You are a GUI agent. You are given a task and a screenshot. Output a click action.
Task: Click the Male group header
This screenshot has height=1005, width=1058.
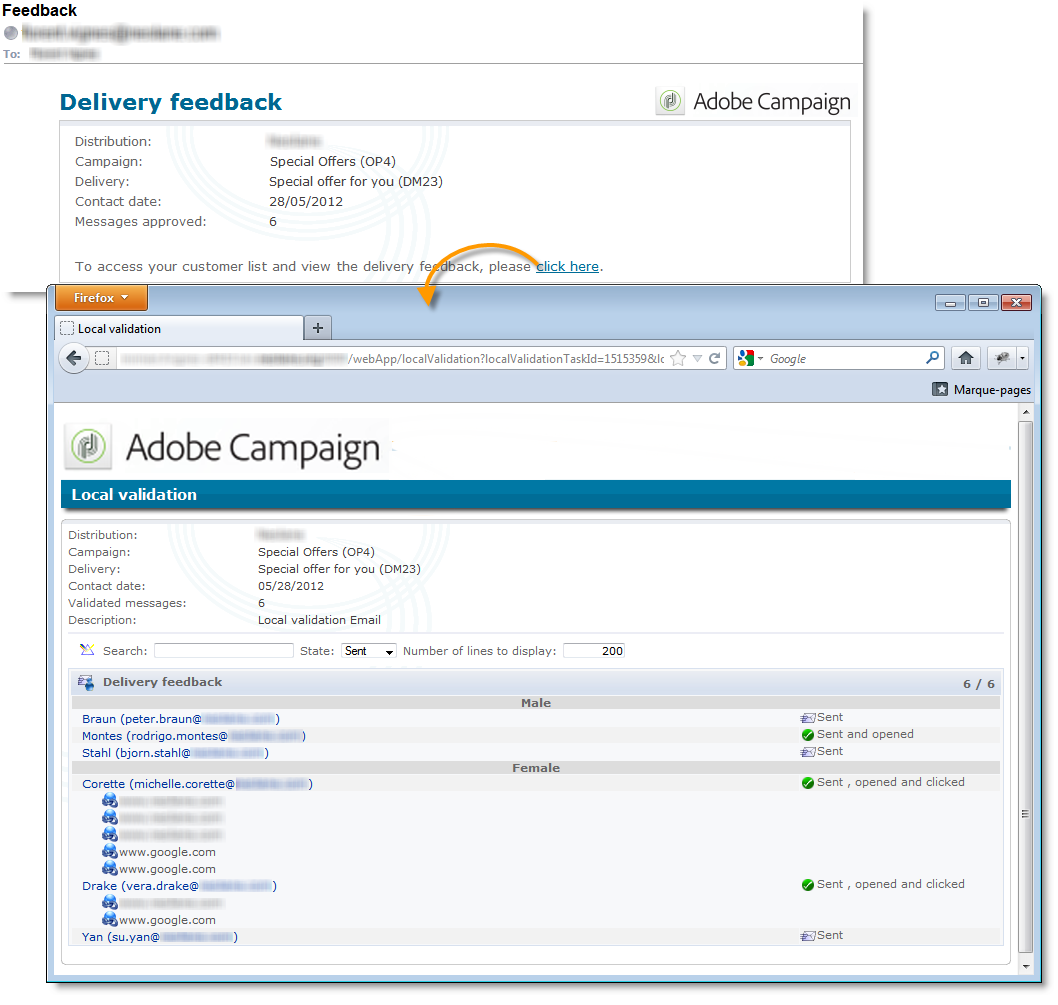[x=536, y=703]
